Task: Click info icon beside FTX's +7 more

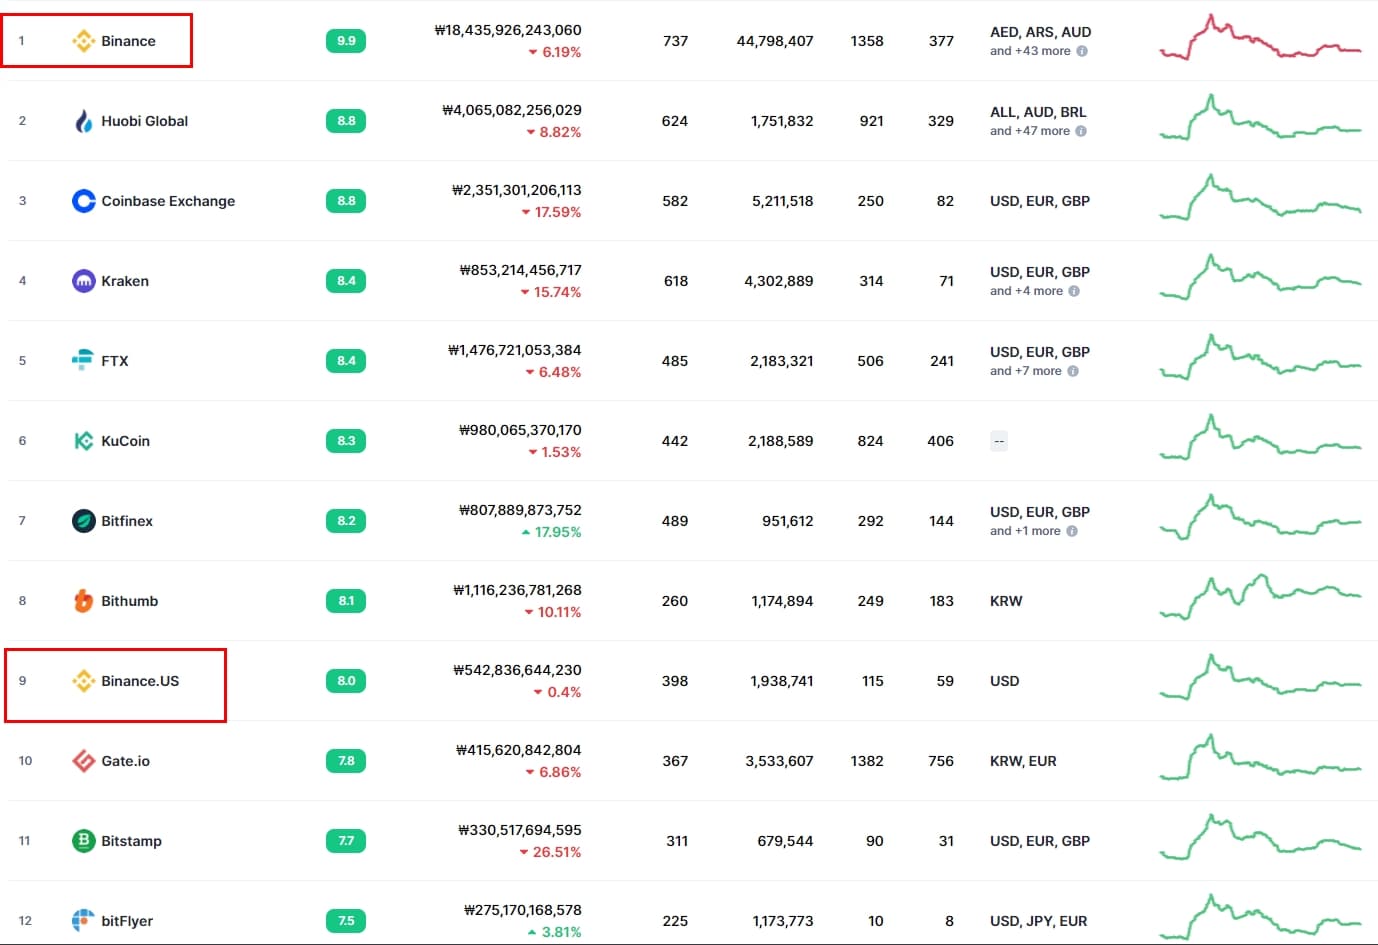Action: [x=1073, y=371]
